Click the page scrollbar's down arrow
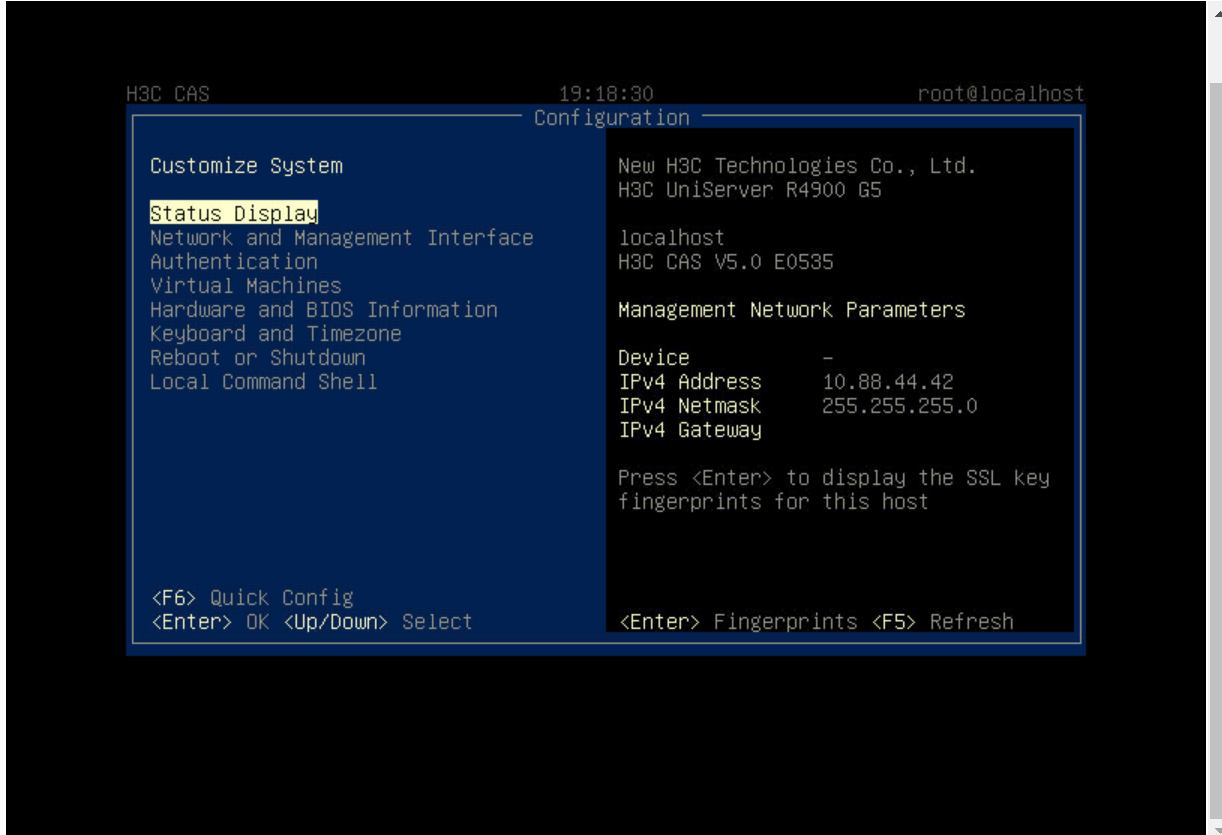Screen dimensions: 1222x835 point(1215,828)
